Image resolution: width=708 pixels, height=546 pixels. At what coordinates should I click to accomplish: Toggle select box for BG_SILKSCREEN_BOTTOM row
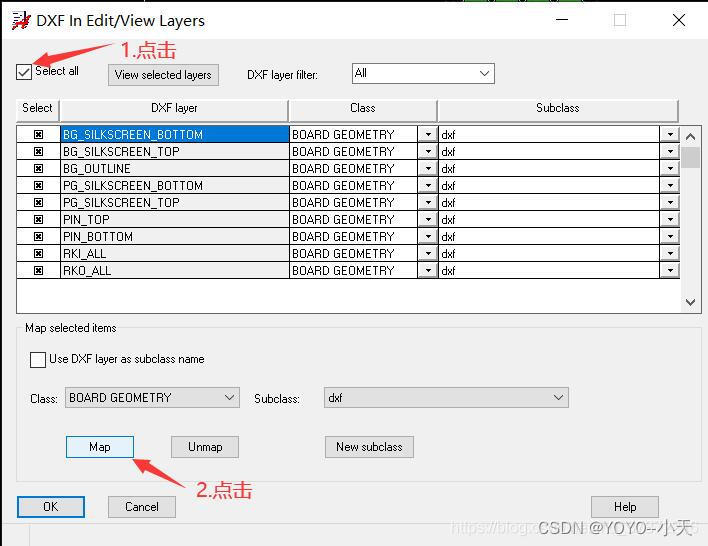coord(38,135)
